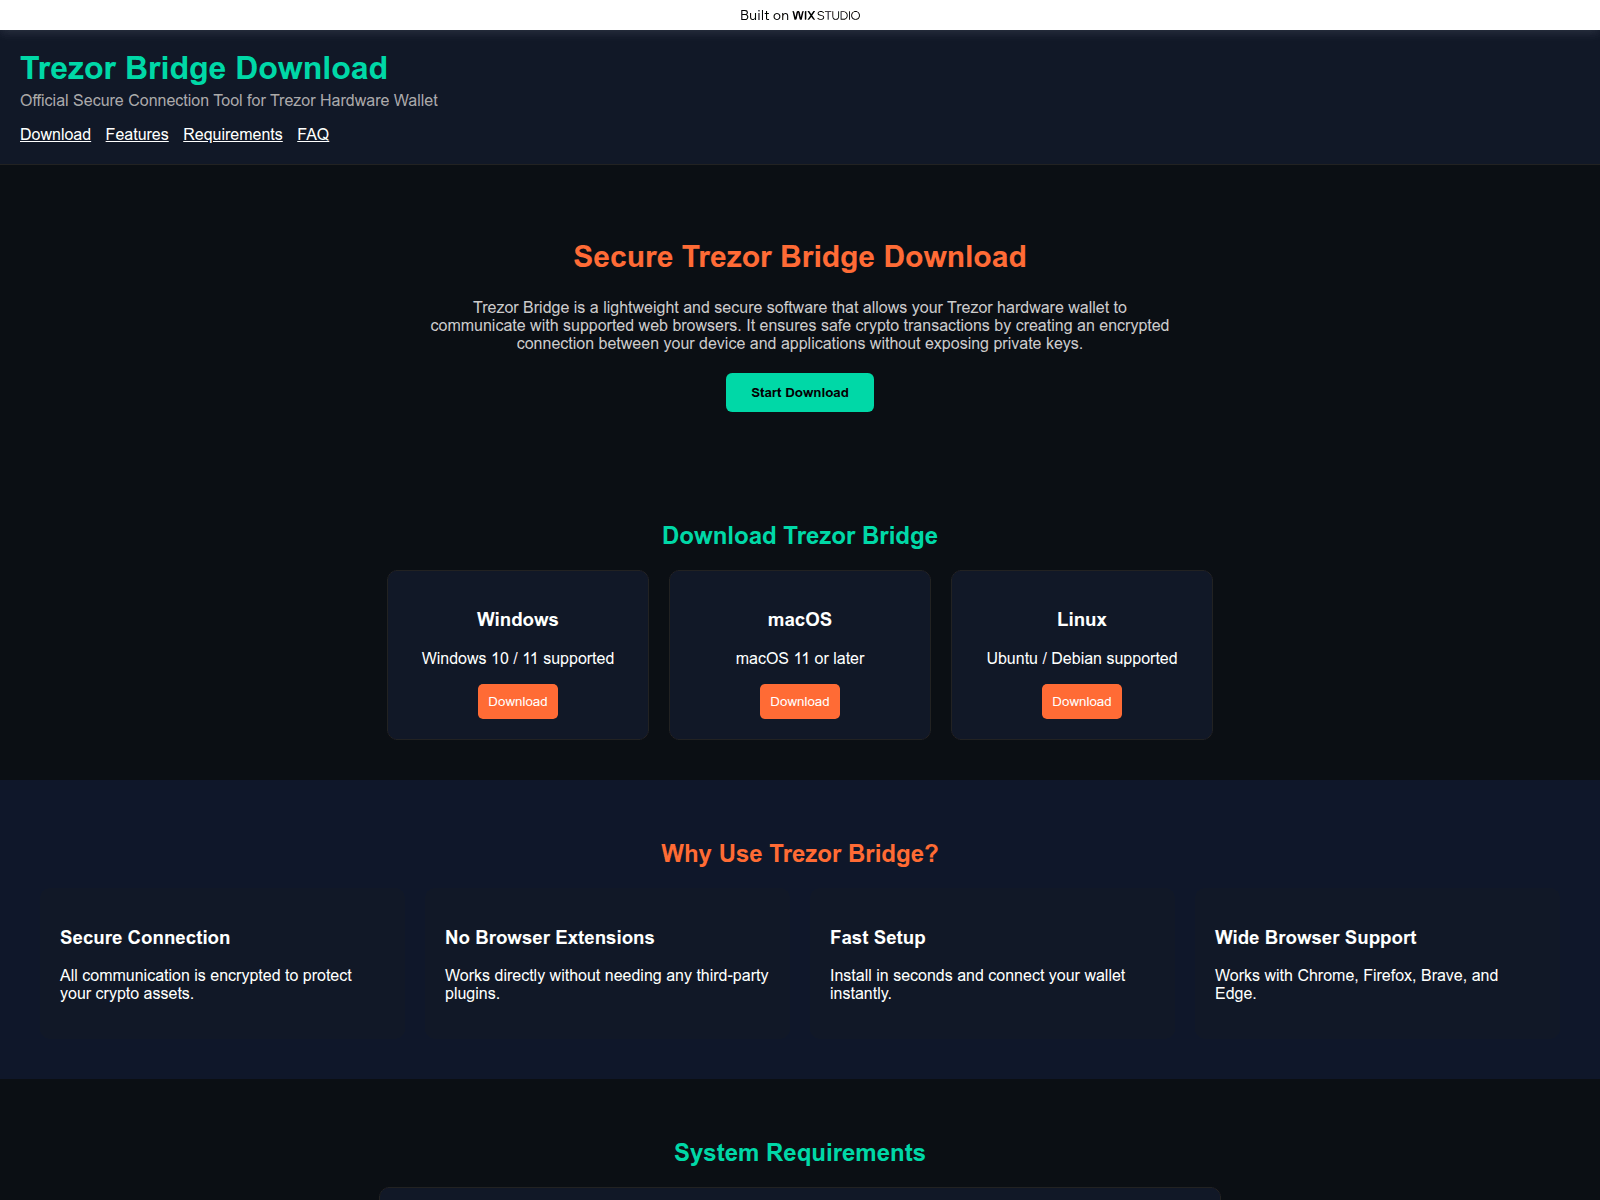Select the Fast Setup feature title
The height and width of the screenshot is (1200, 1600).
tap(877, 937)
